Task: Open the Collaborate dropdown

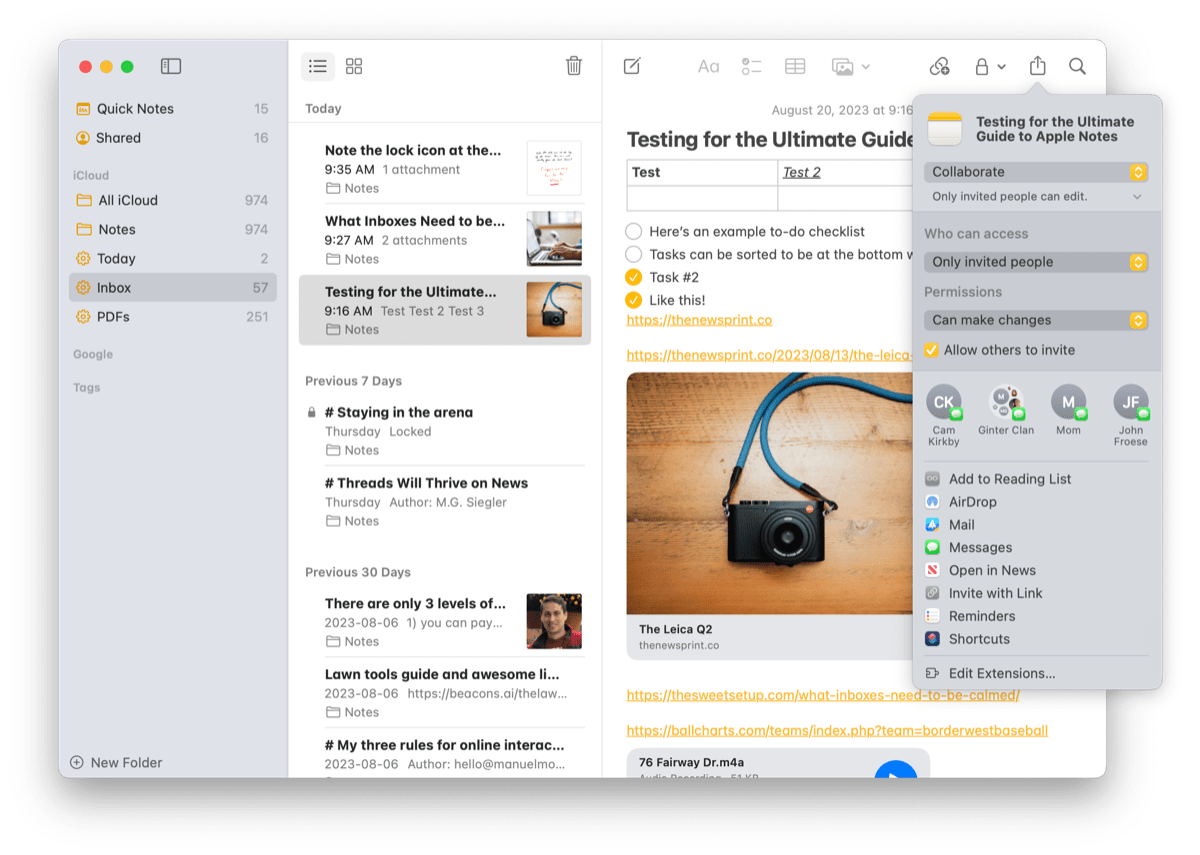Action: (1036, 171)
